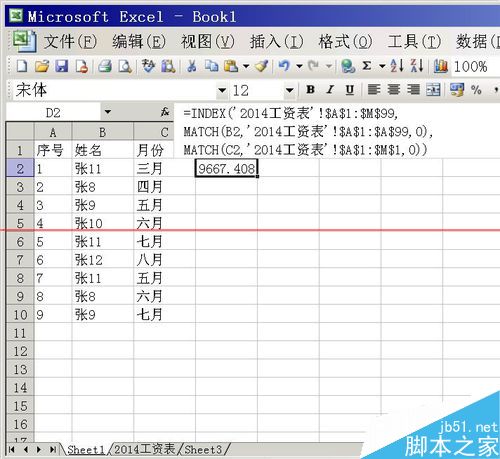Sort the data descending Z to A
The height and width of the screenshot is (459, 500).
pyautogui.click(x=417, y=66)
